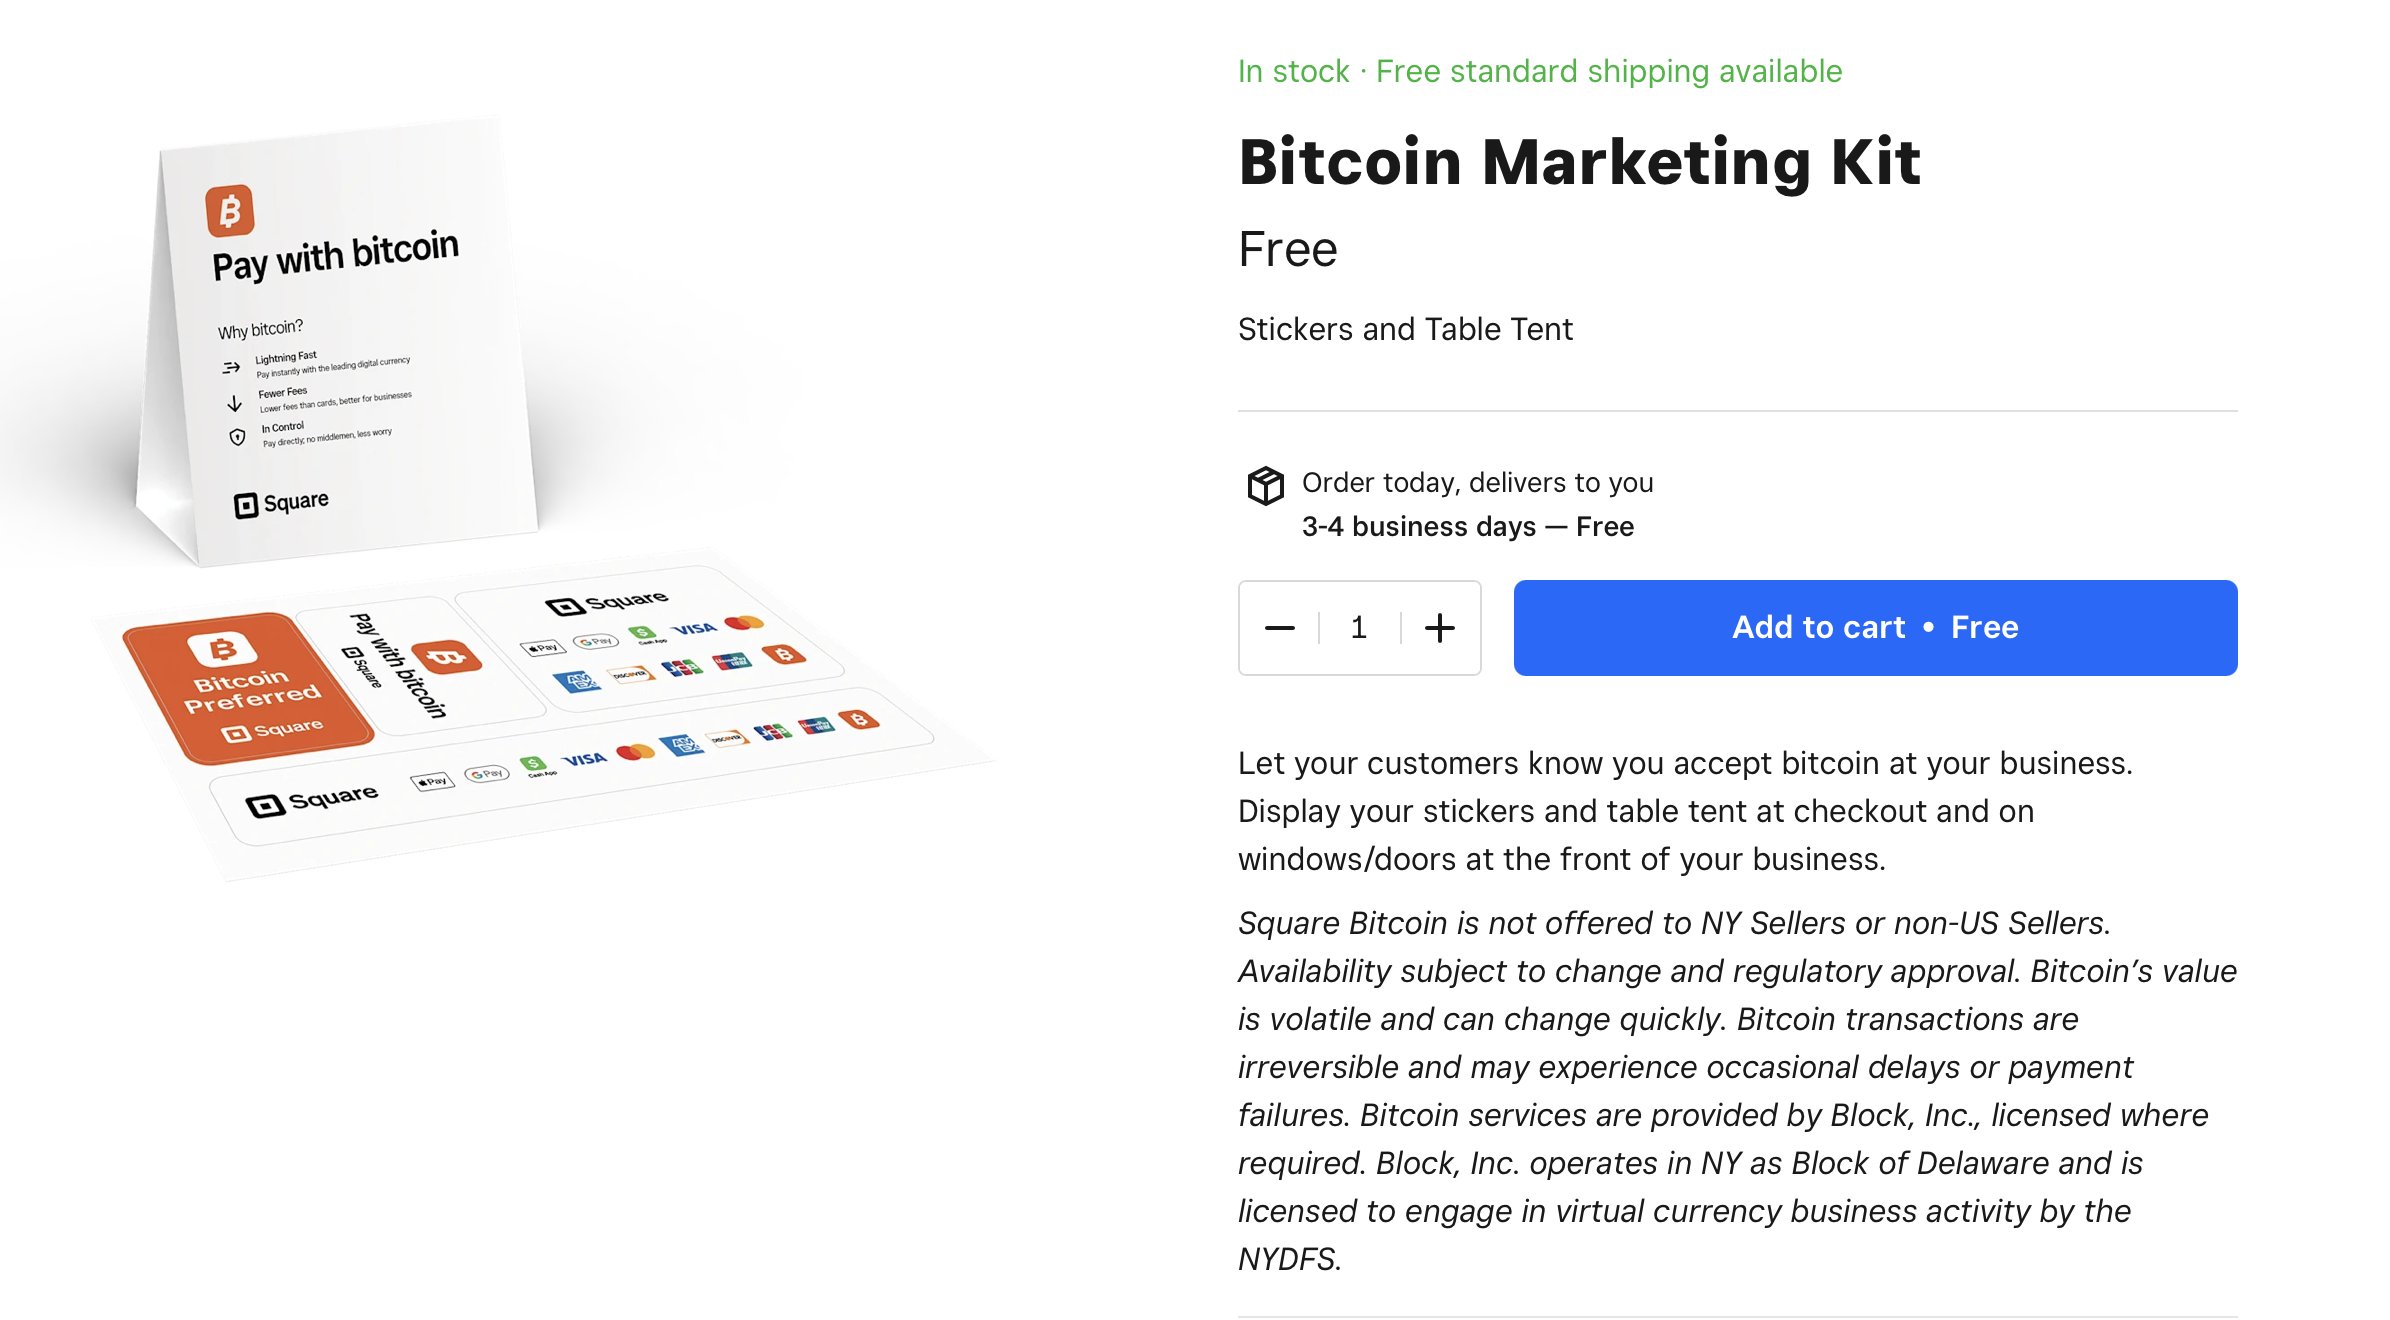This screenshot has height=1320, width=2390.
Task: Click the Square logo on the table tent
Action: click(281, 503)
